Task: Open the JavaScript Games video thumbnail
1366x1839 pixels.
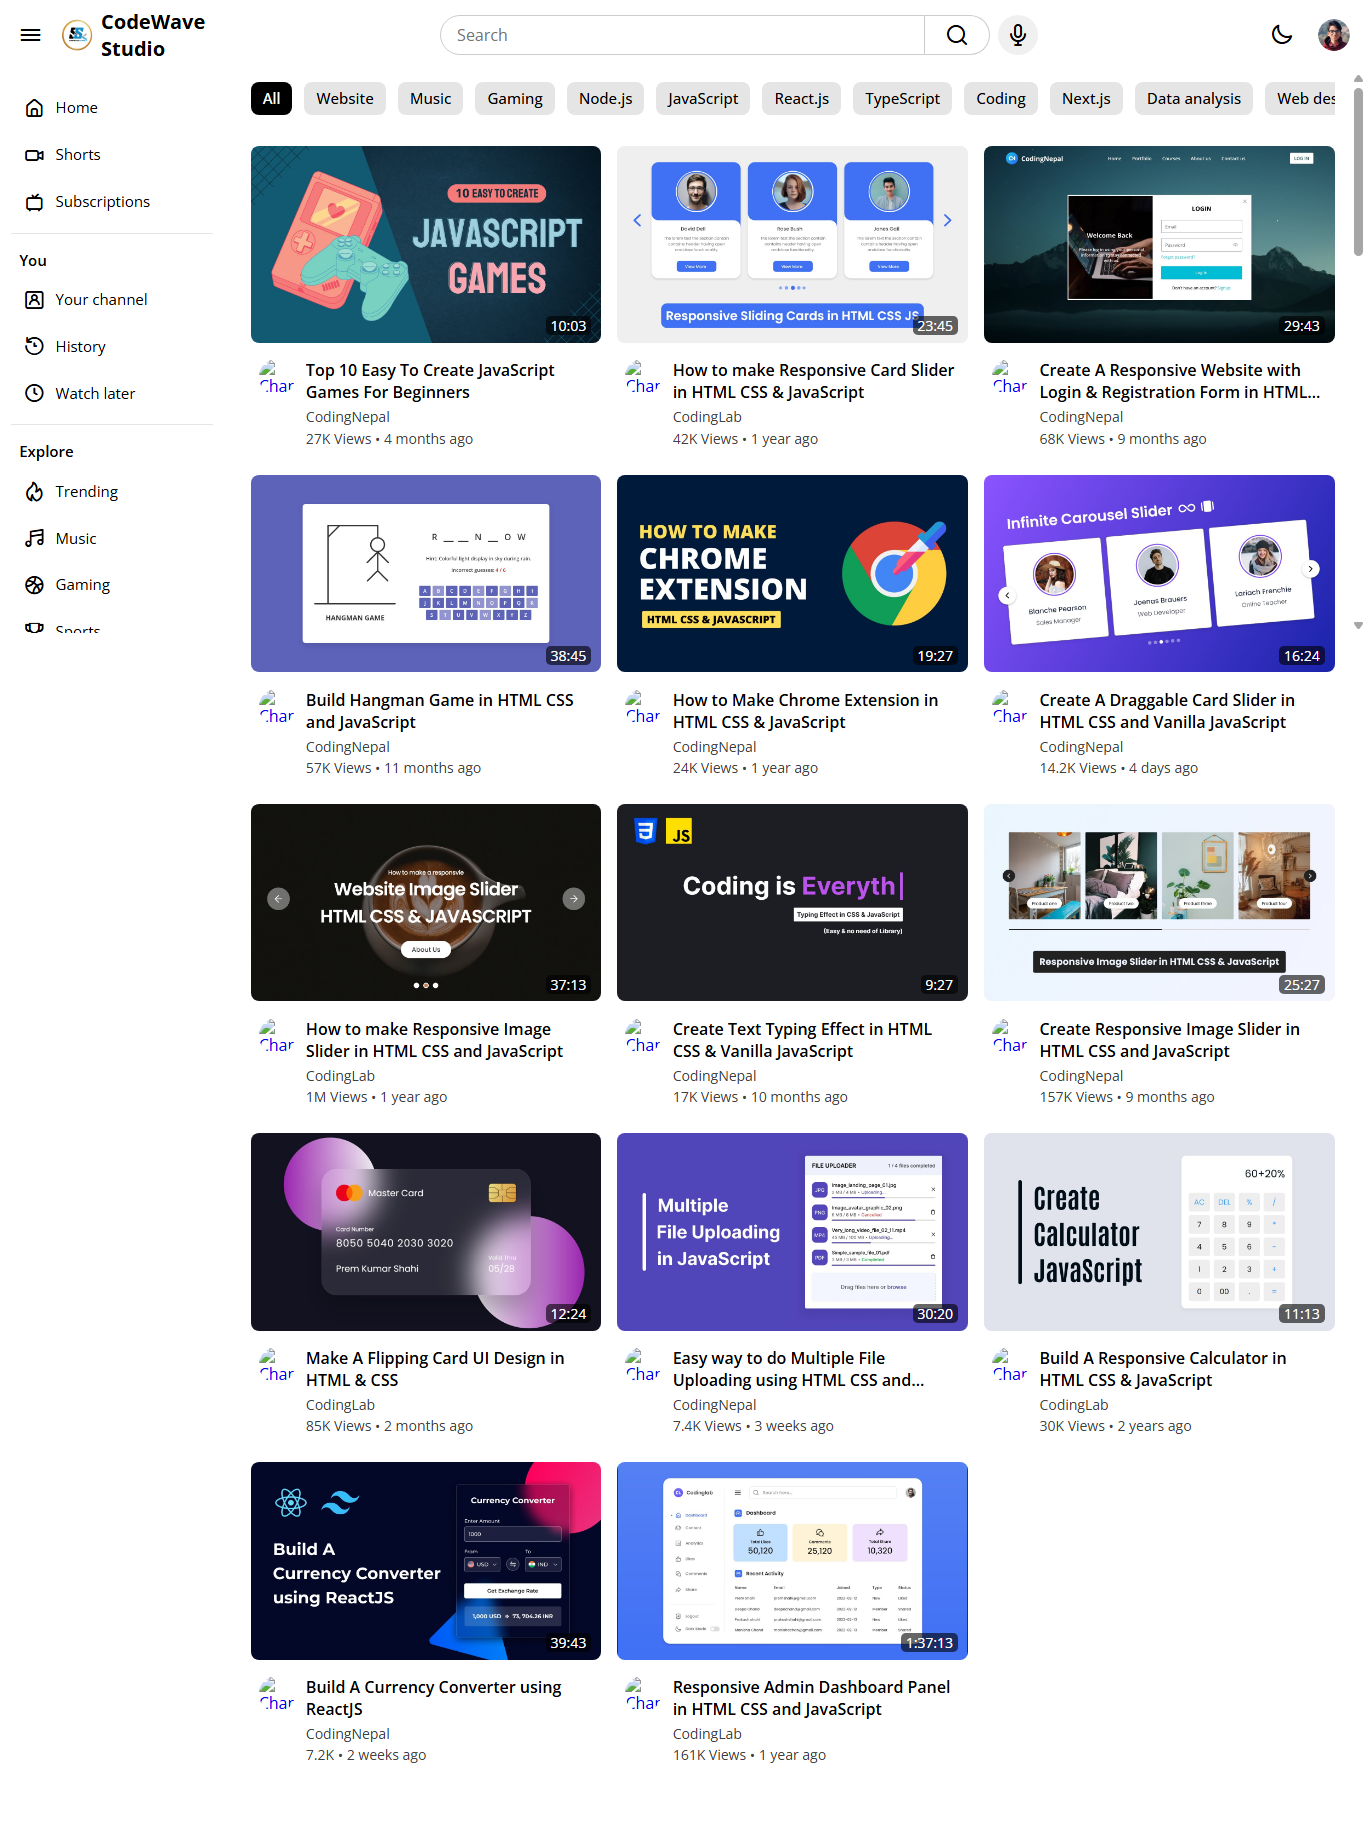Action: tap(426, 245)
